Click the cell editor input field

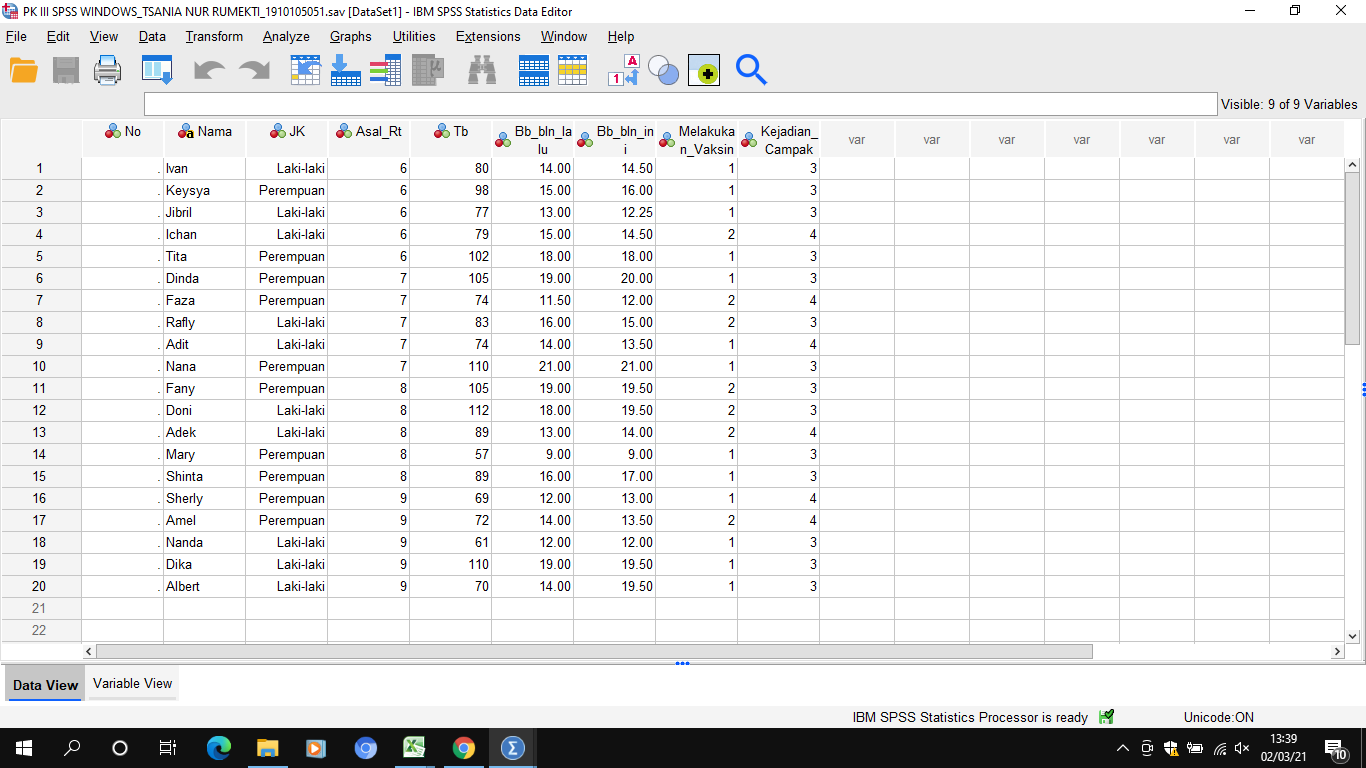[680, 104]
